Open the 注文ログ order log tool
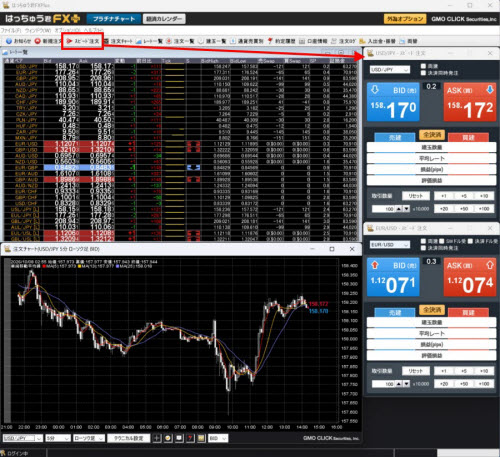Image resolution: width=500 pixels, height=457 pixels. pyautogui.click(x=343, y=41)
